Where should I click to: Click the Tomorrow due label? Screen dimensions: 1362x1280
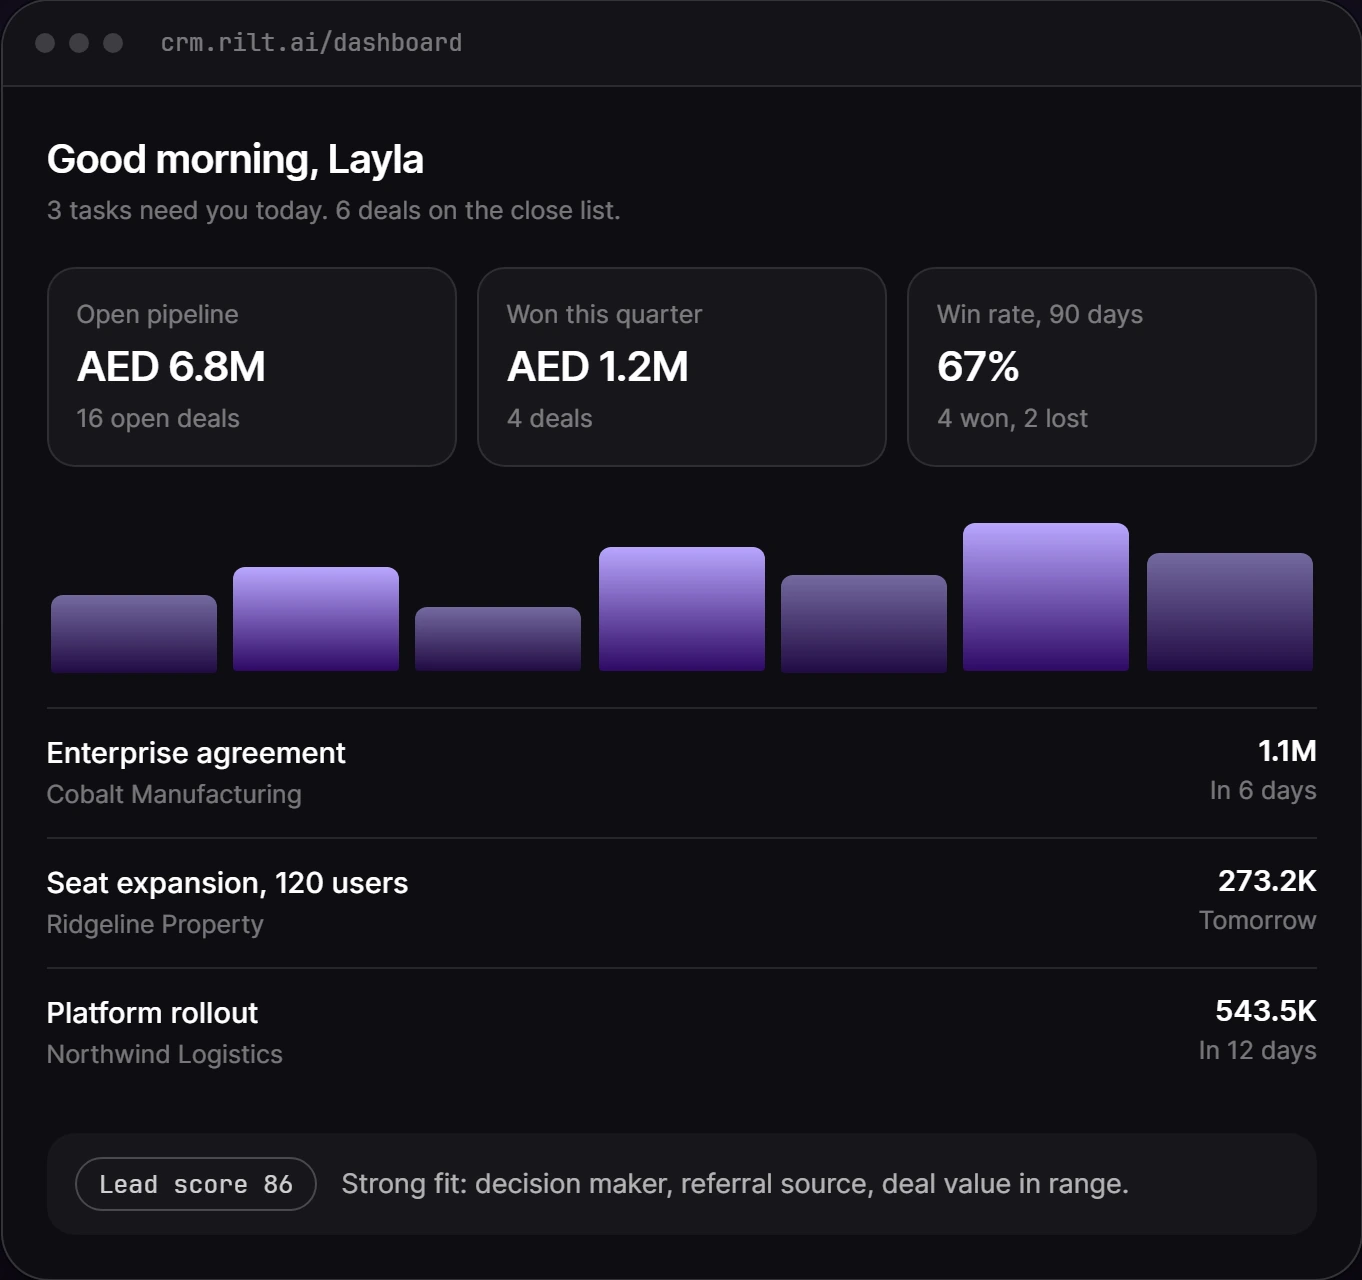pos(1258,921)
